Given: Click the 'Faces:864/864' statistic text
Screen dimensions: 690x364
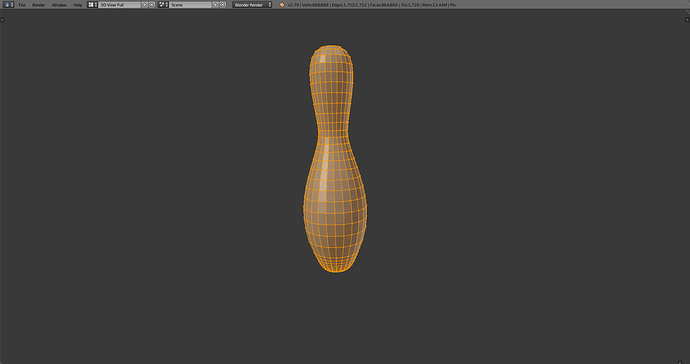Looking at the screenshot, I should [x=384, y=5].
